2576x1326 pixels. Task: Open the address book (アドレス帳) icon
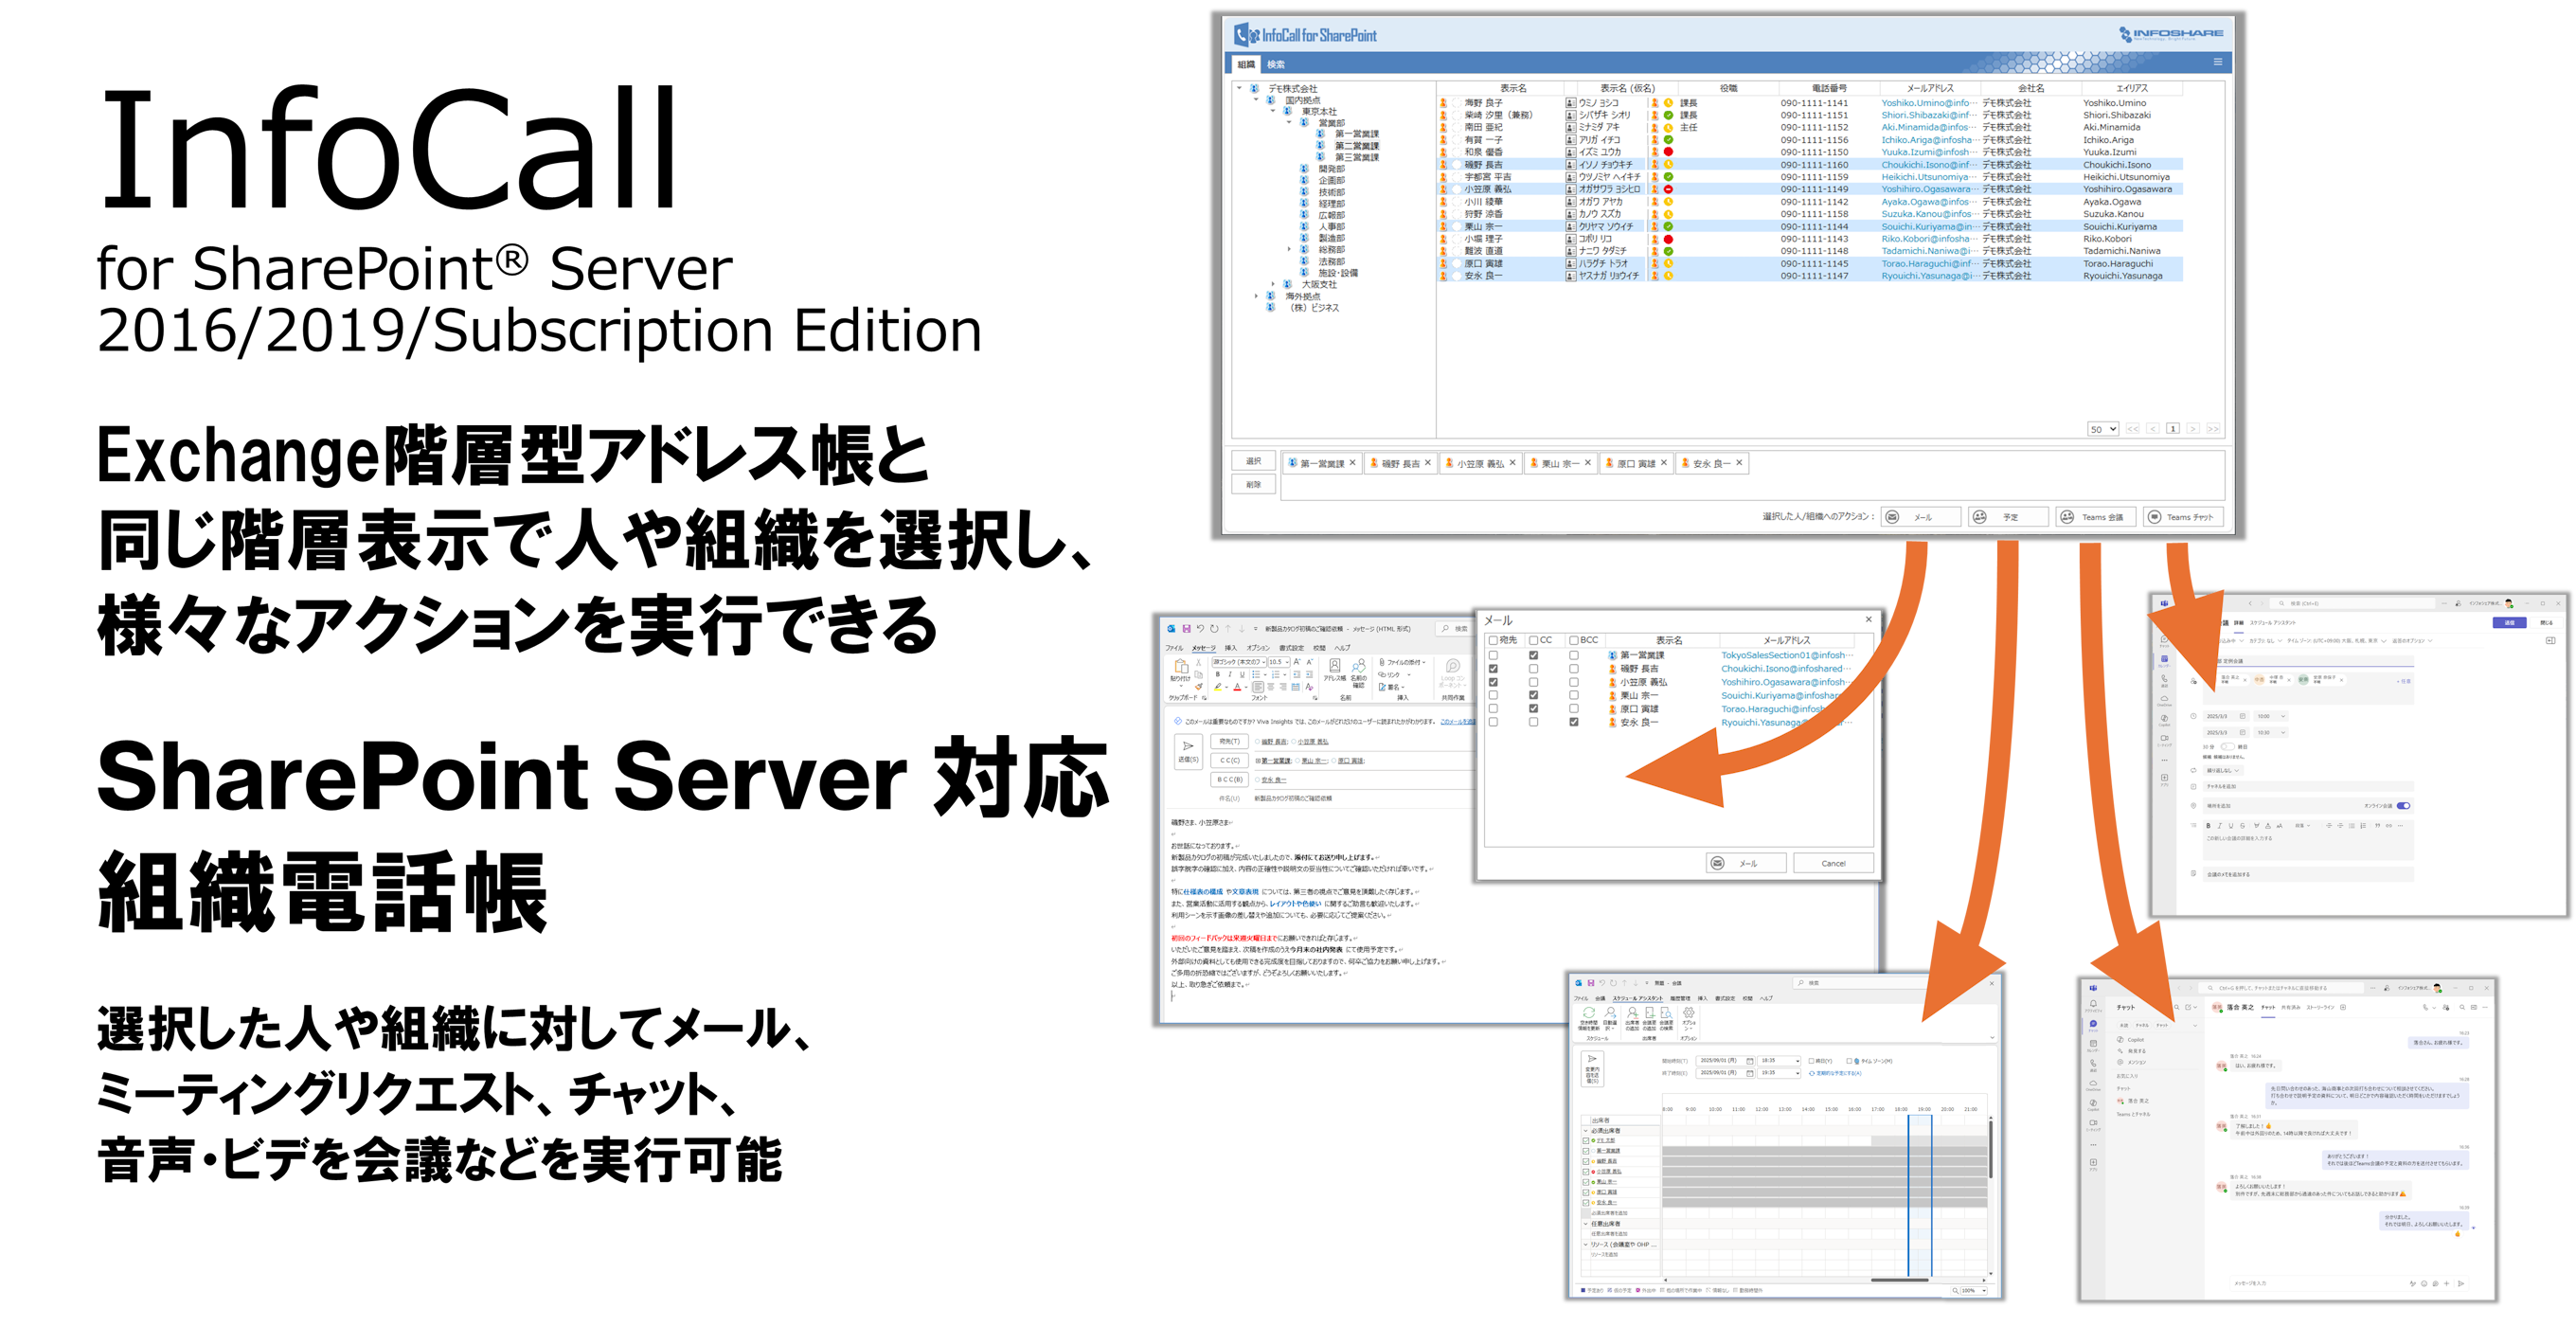[1334, 669]
